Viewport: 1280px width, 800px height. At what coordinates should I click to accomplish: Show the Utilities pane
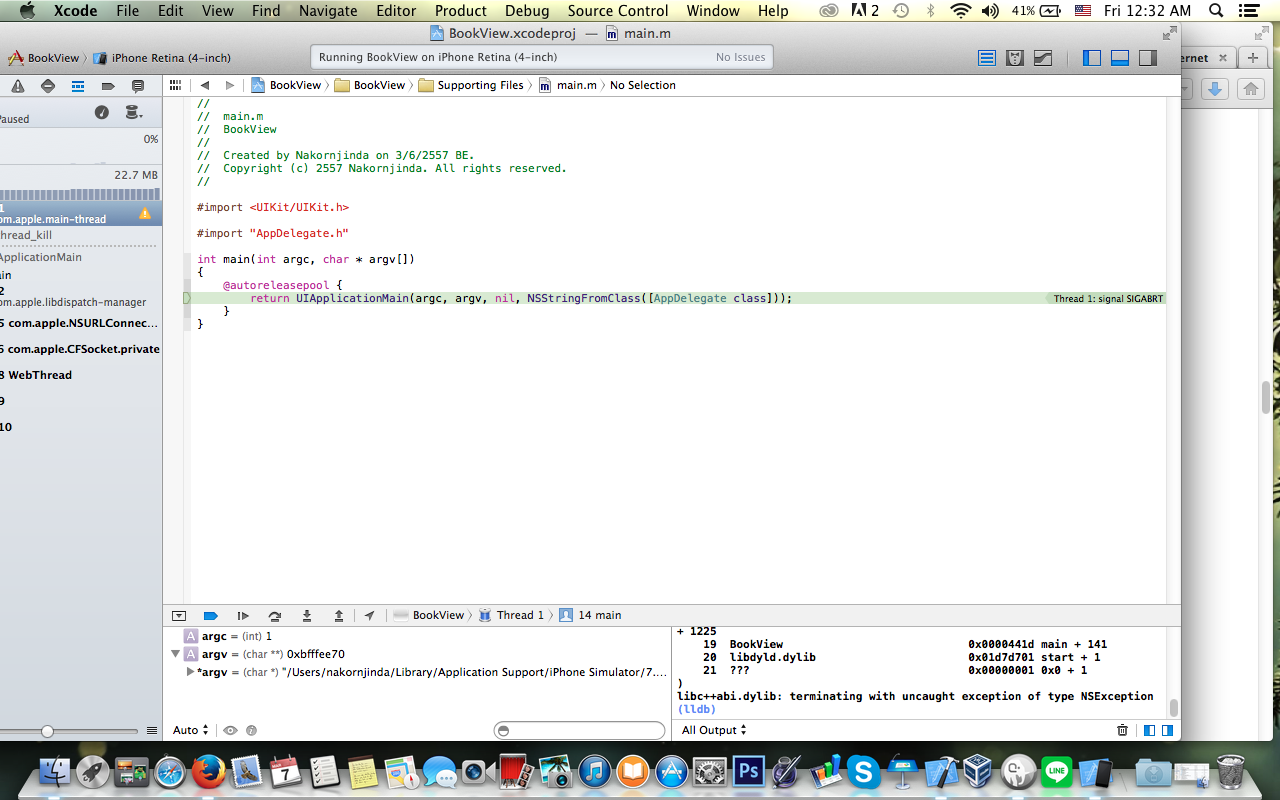(x=1148, y=58)
